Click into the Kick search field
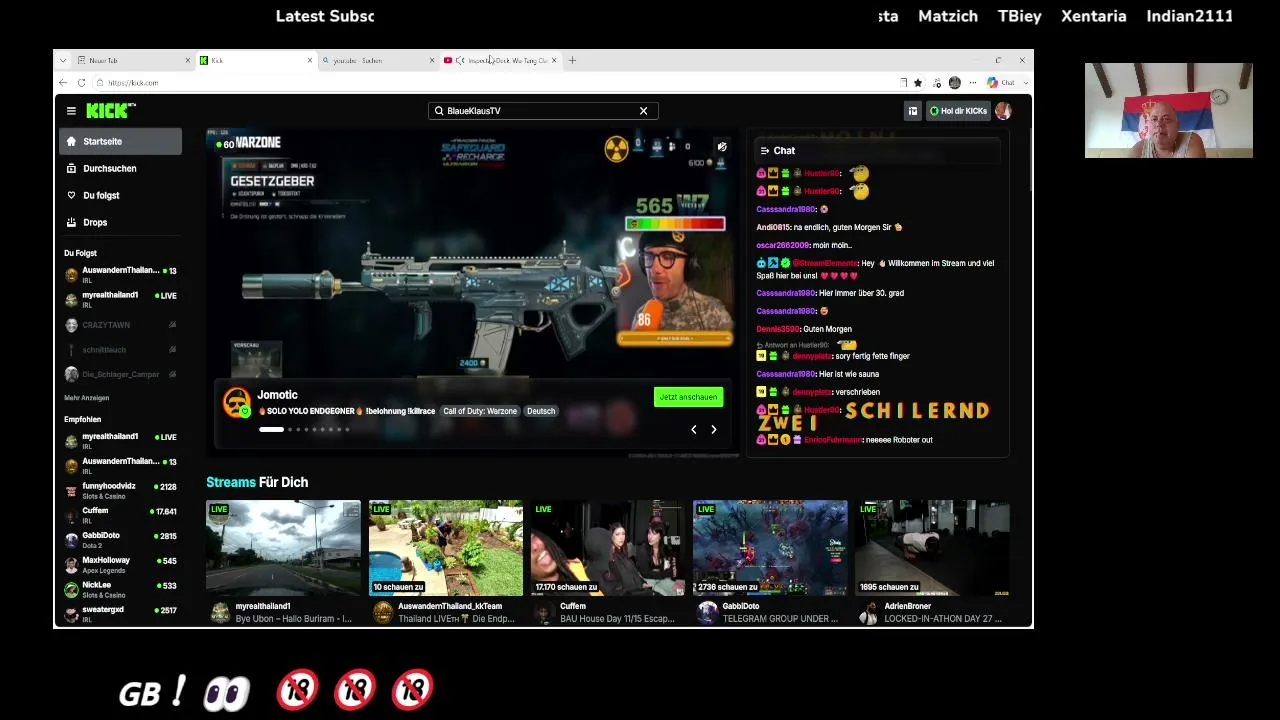This screenshot has height=720, width=1280. 543,111
